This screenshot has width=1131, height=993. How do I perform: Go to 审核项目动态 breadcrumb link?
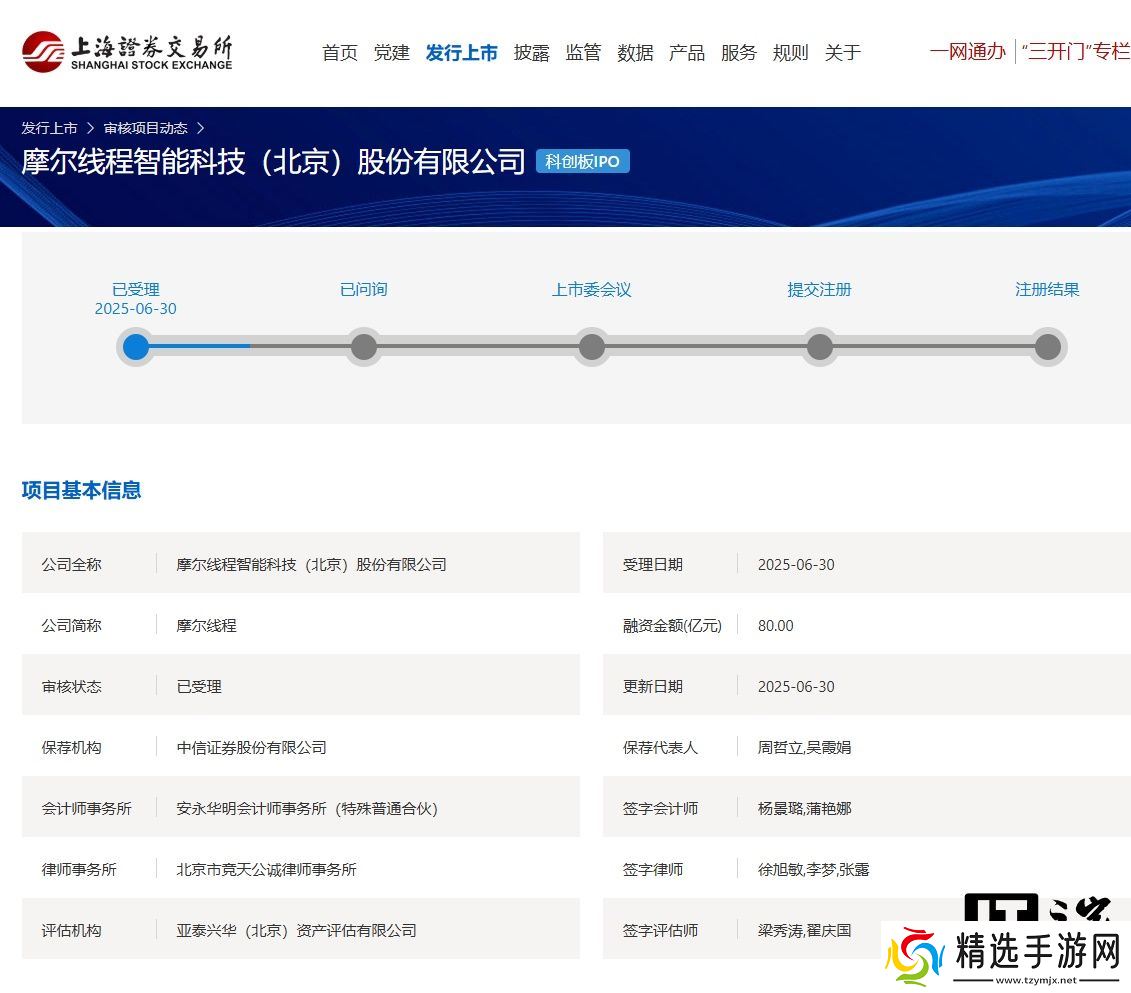pyautogui.click(x=145, y=128)
